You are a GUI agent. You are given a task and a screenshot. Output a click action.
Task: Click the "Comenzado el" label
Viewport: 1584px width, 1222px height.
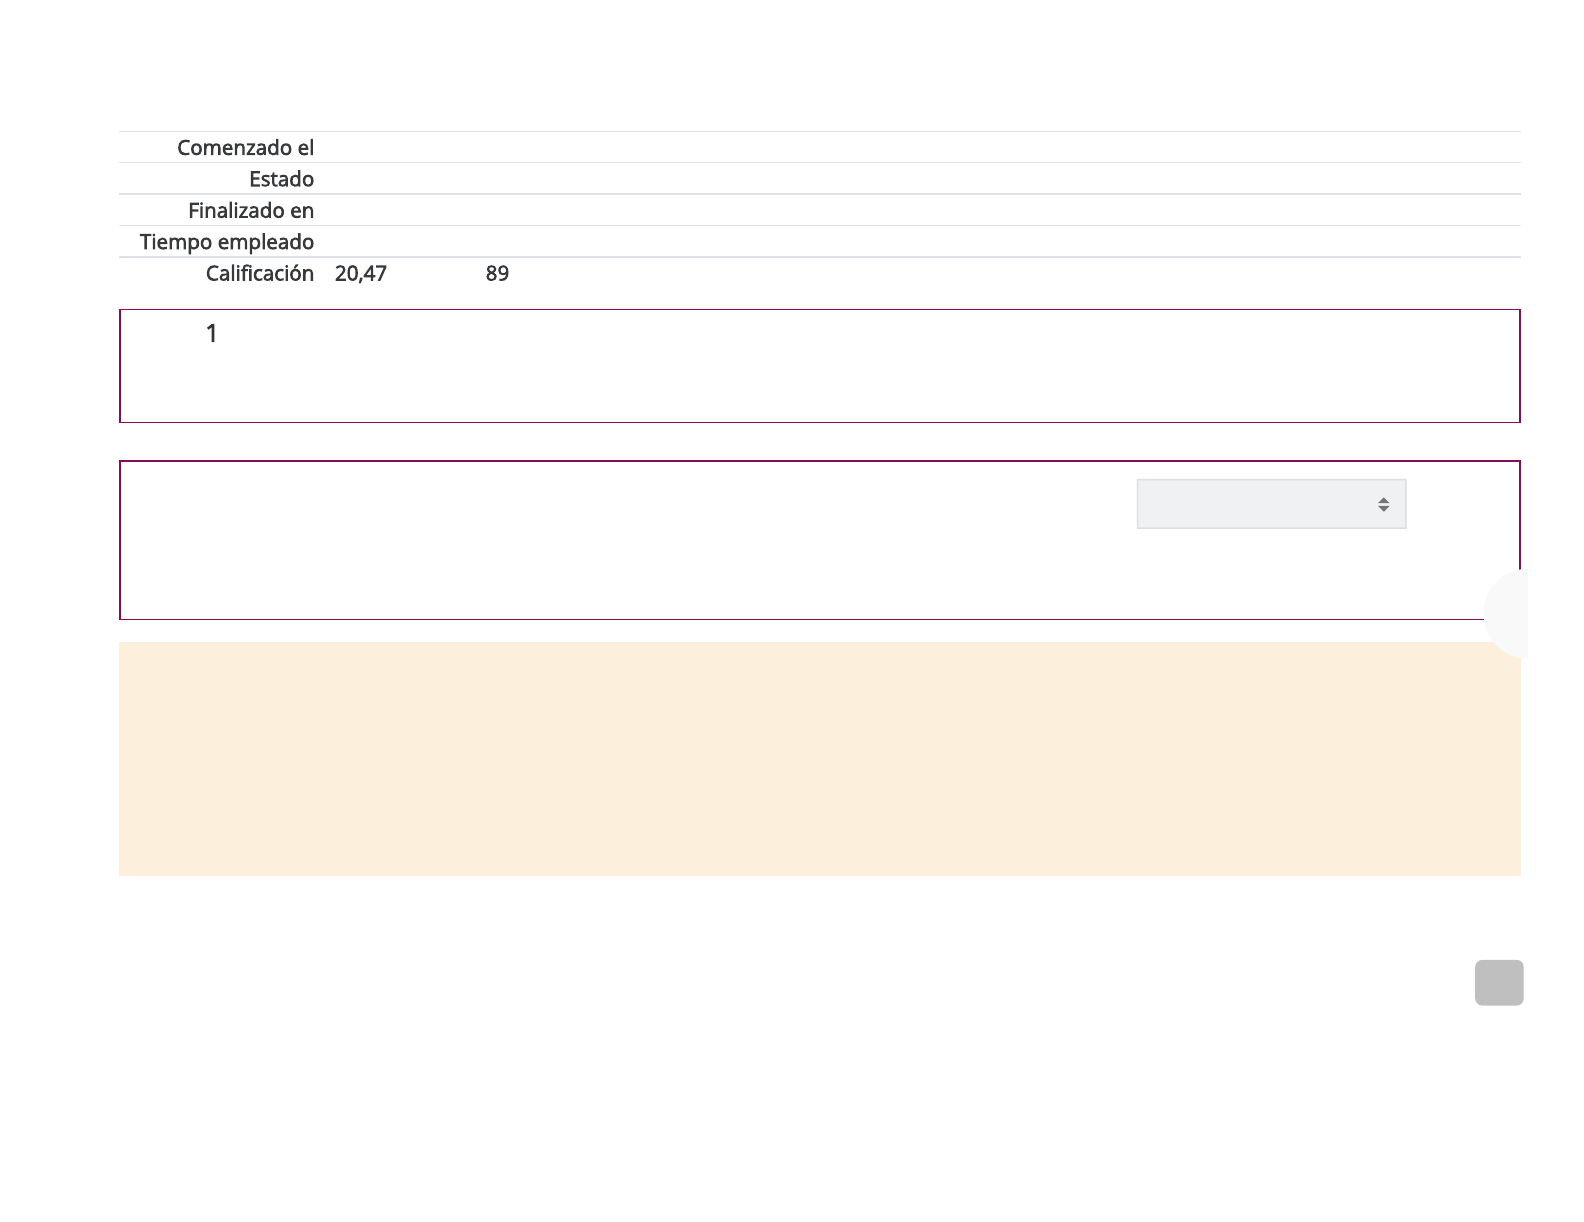pyautogui.click(x=245, y=148)
